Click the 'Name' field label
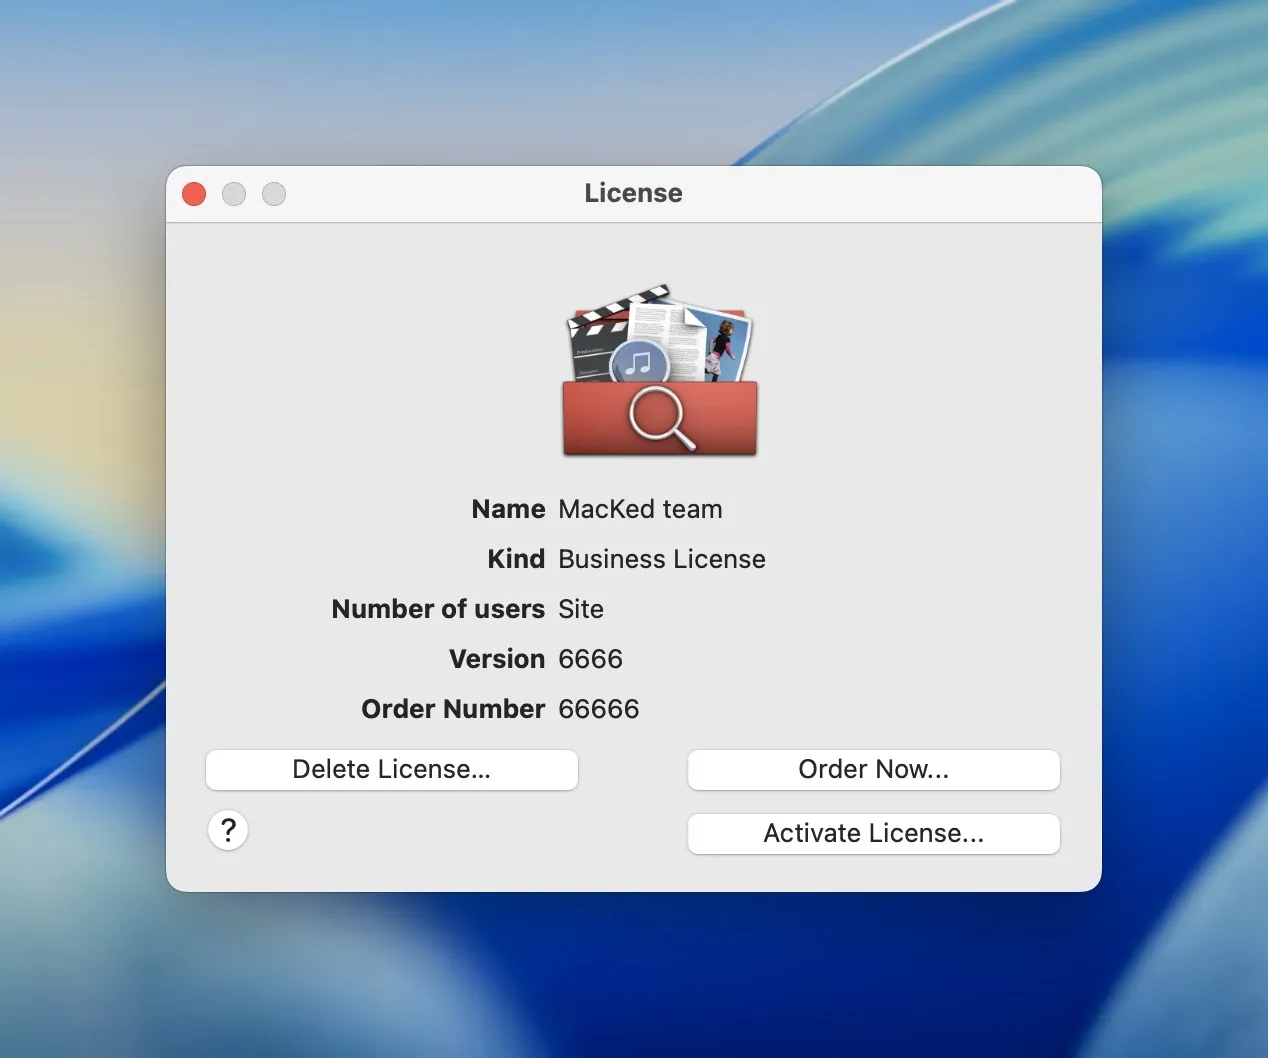Viewport: 1268px width, 1058px height. click(508, 509)
